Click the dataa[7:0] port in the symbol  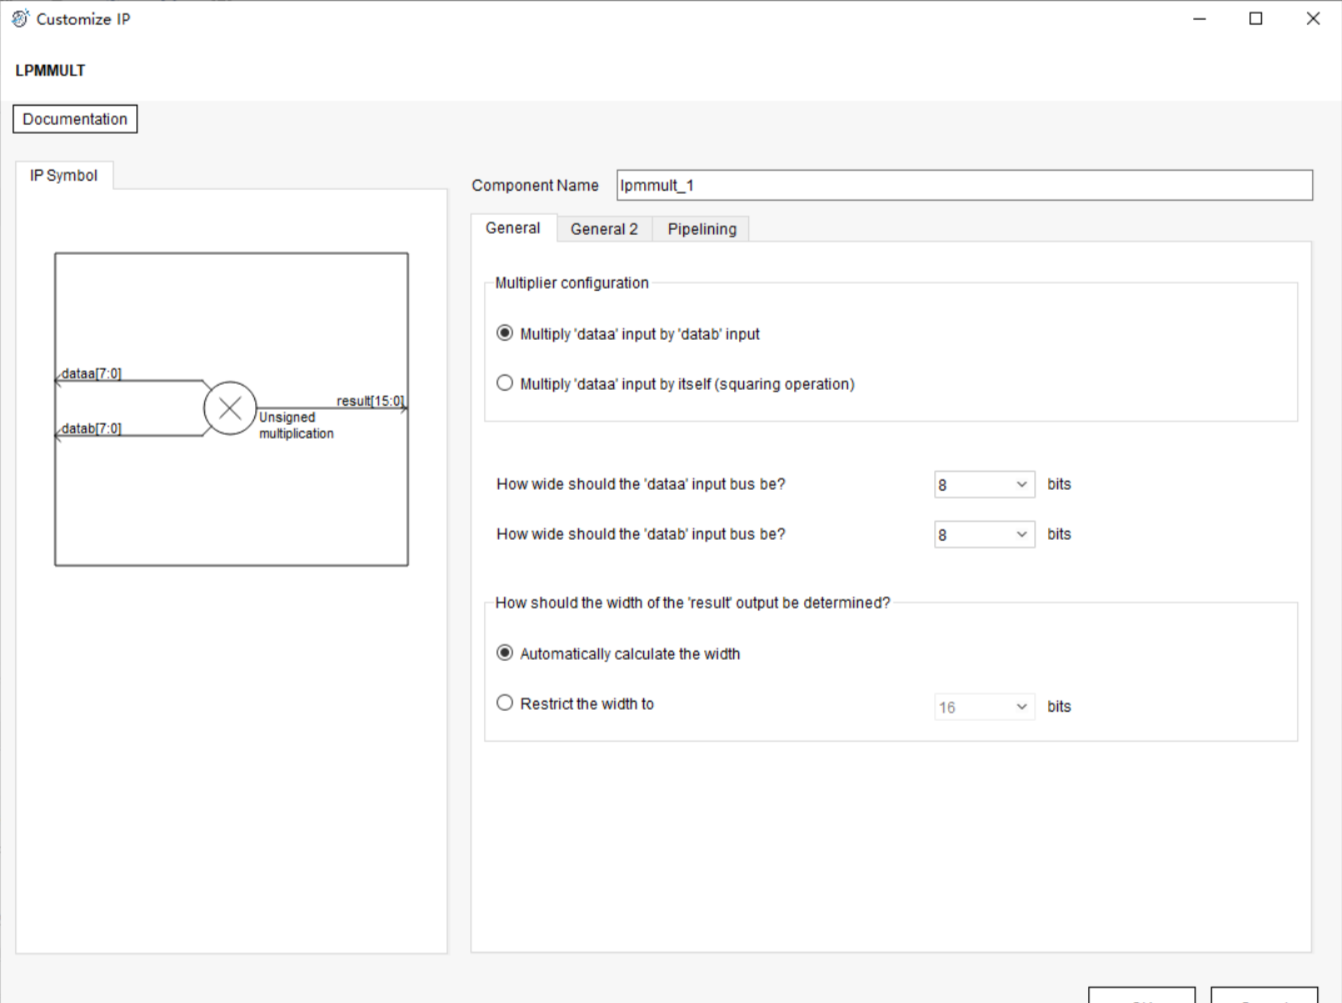coord(91,374)
